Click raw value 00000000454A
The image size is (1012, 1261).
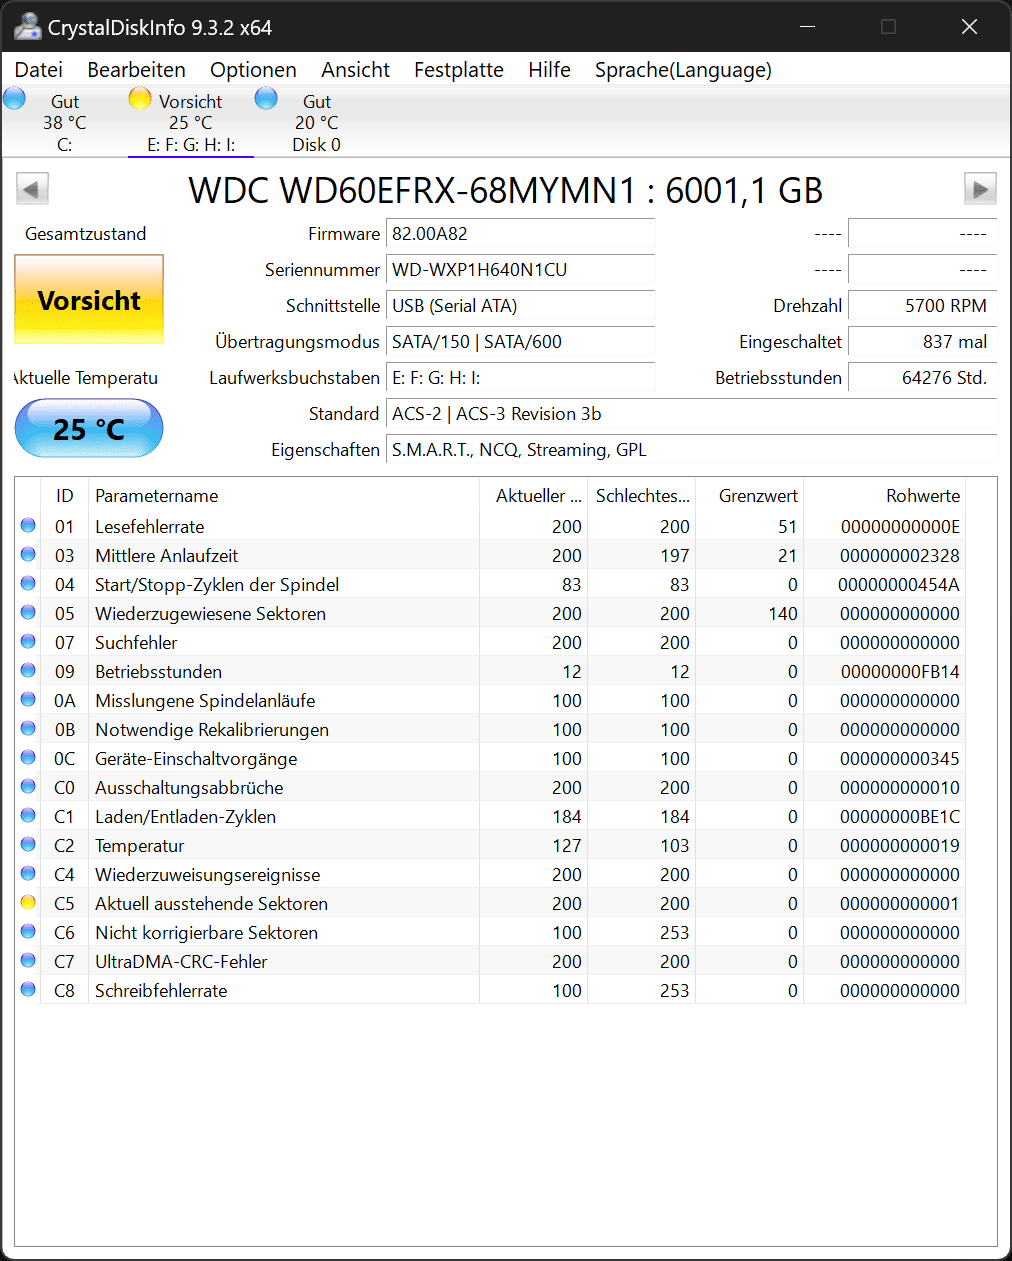(899, 585)
